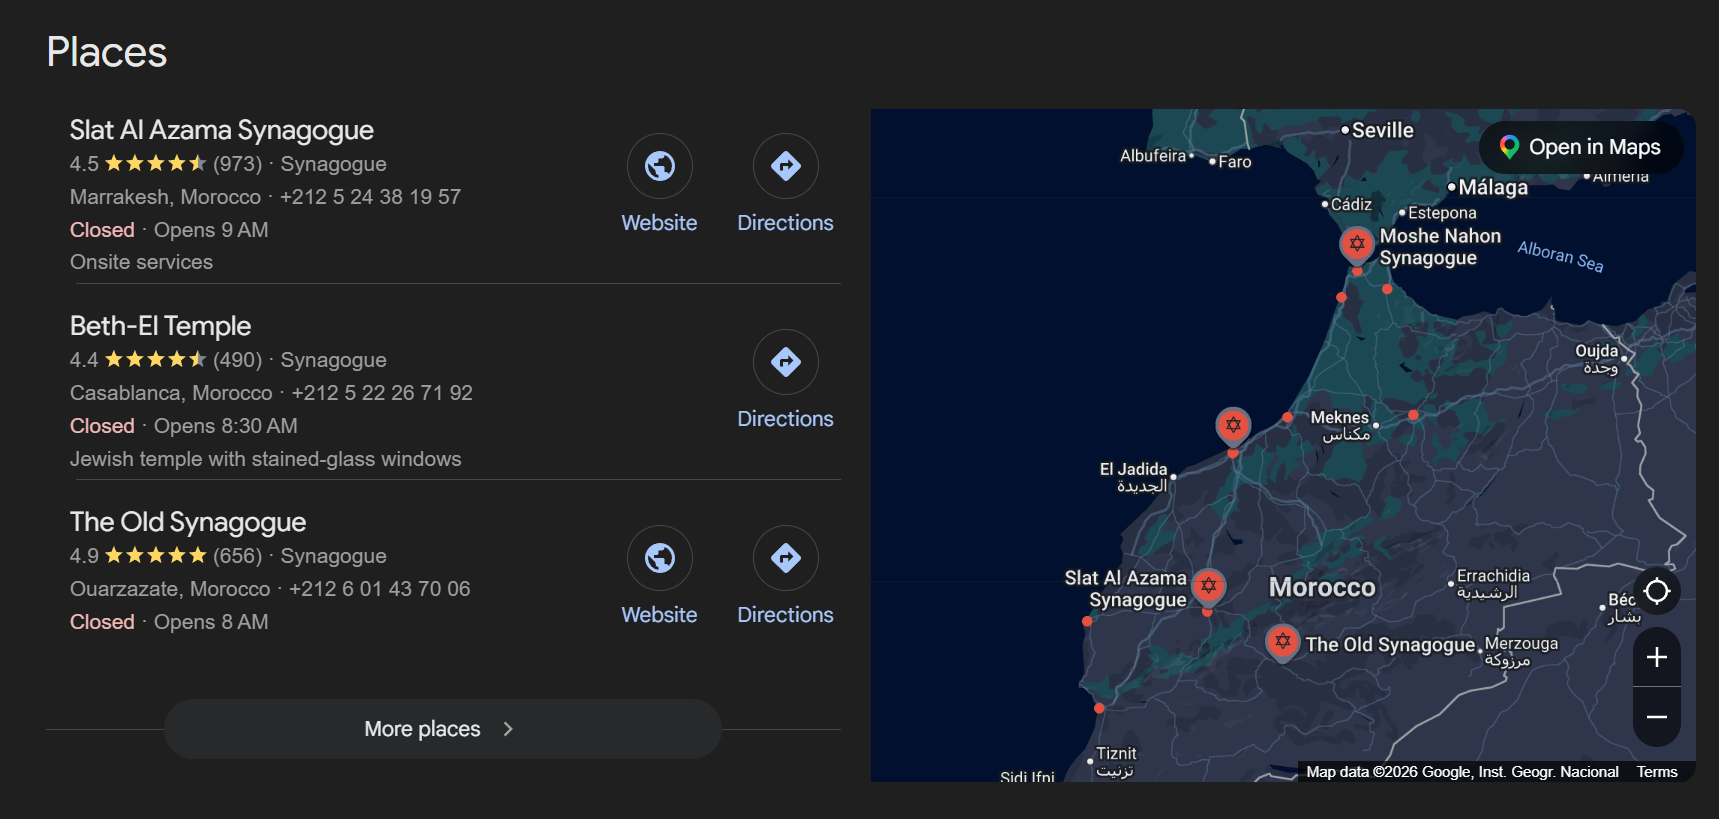Click the (656) review count
Image resolution: width=1719 pixels, height=819 pixels.
coord(237,556)
